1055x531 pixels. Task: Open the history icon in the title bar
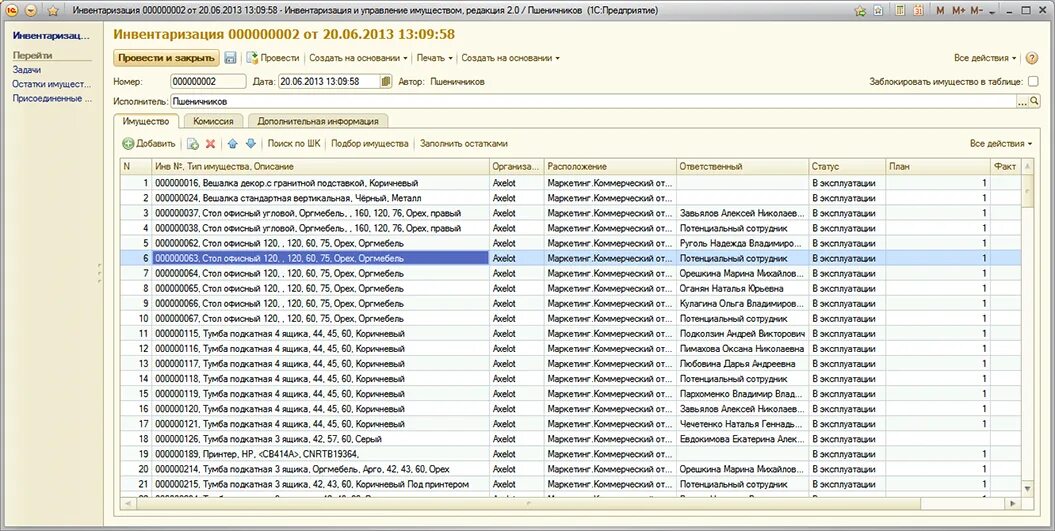[878, 11]
